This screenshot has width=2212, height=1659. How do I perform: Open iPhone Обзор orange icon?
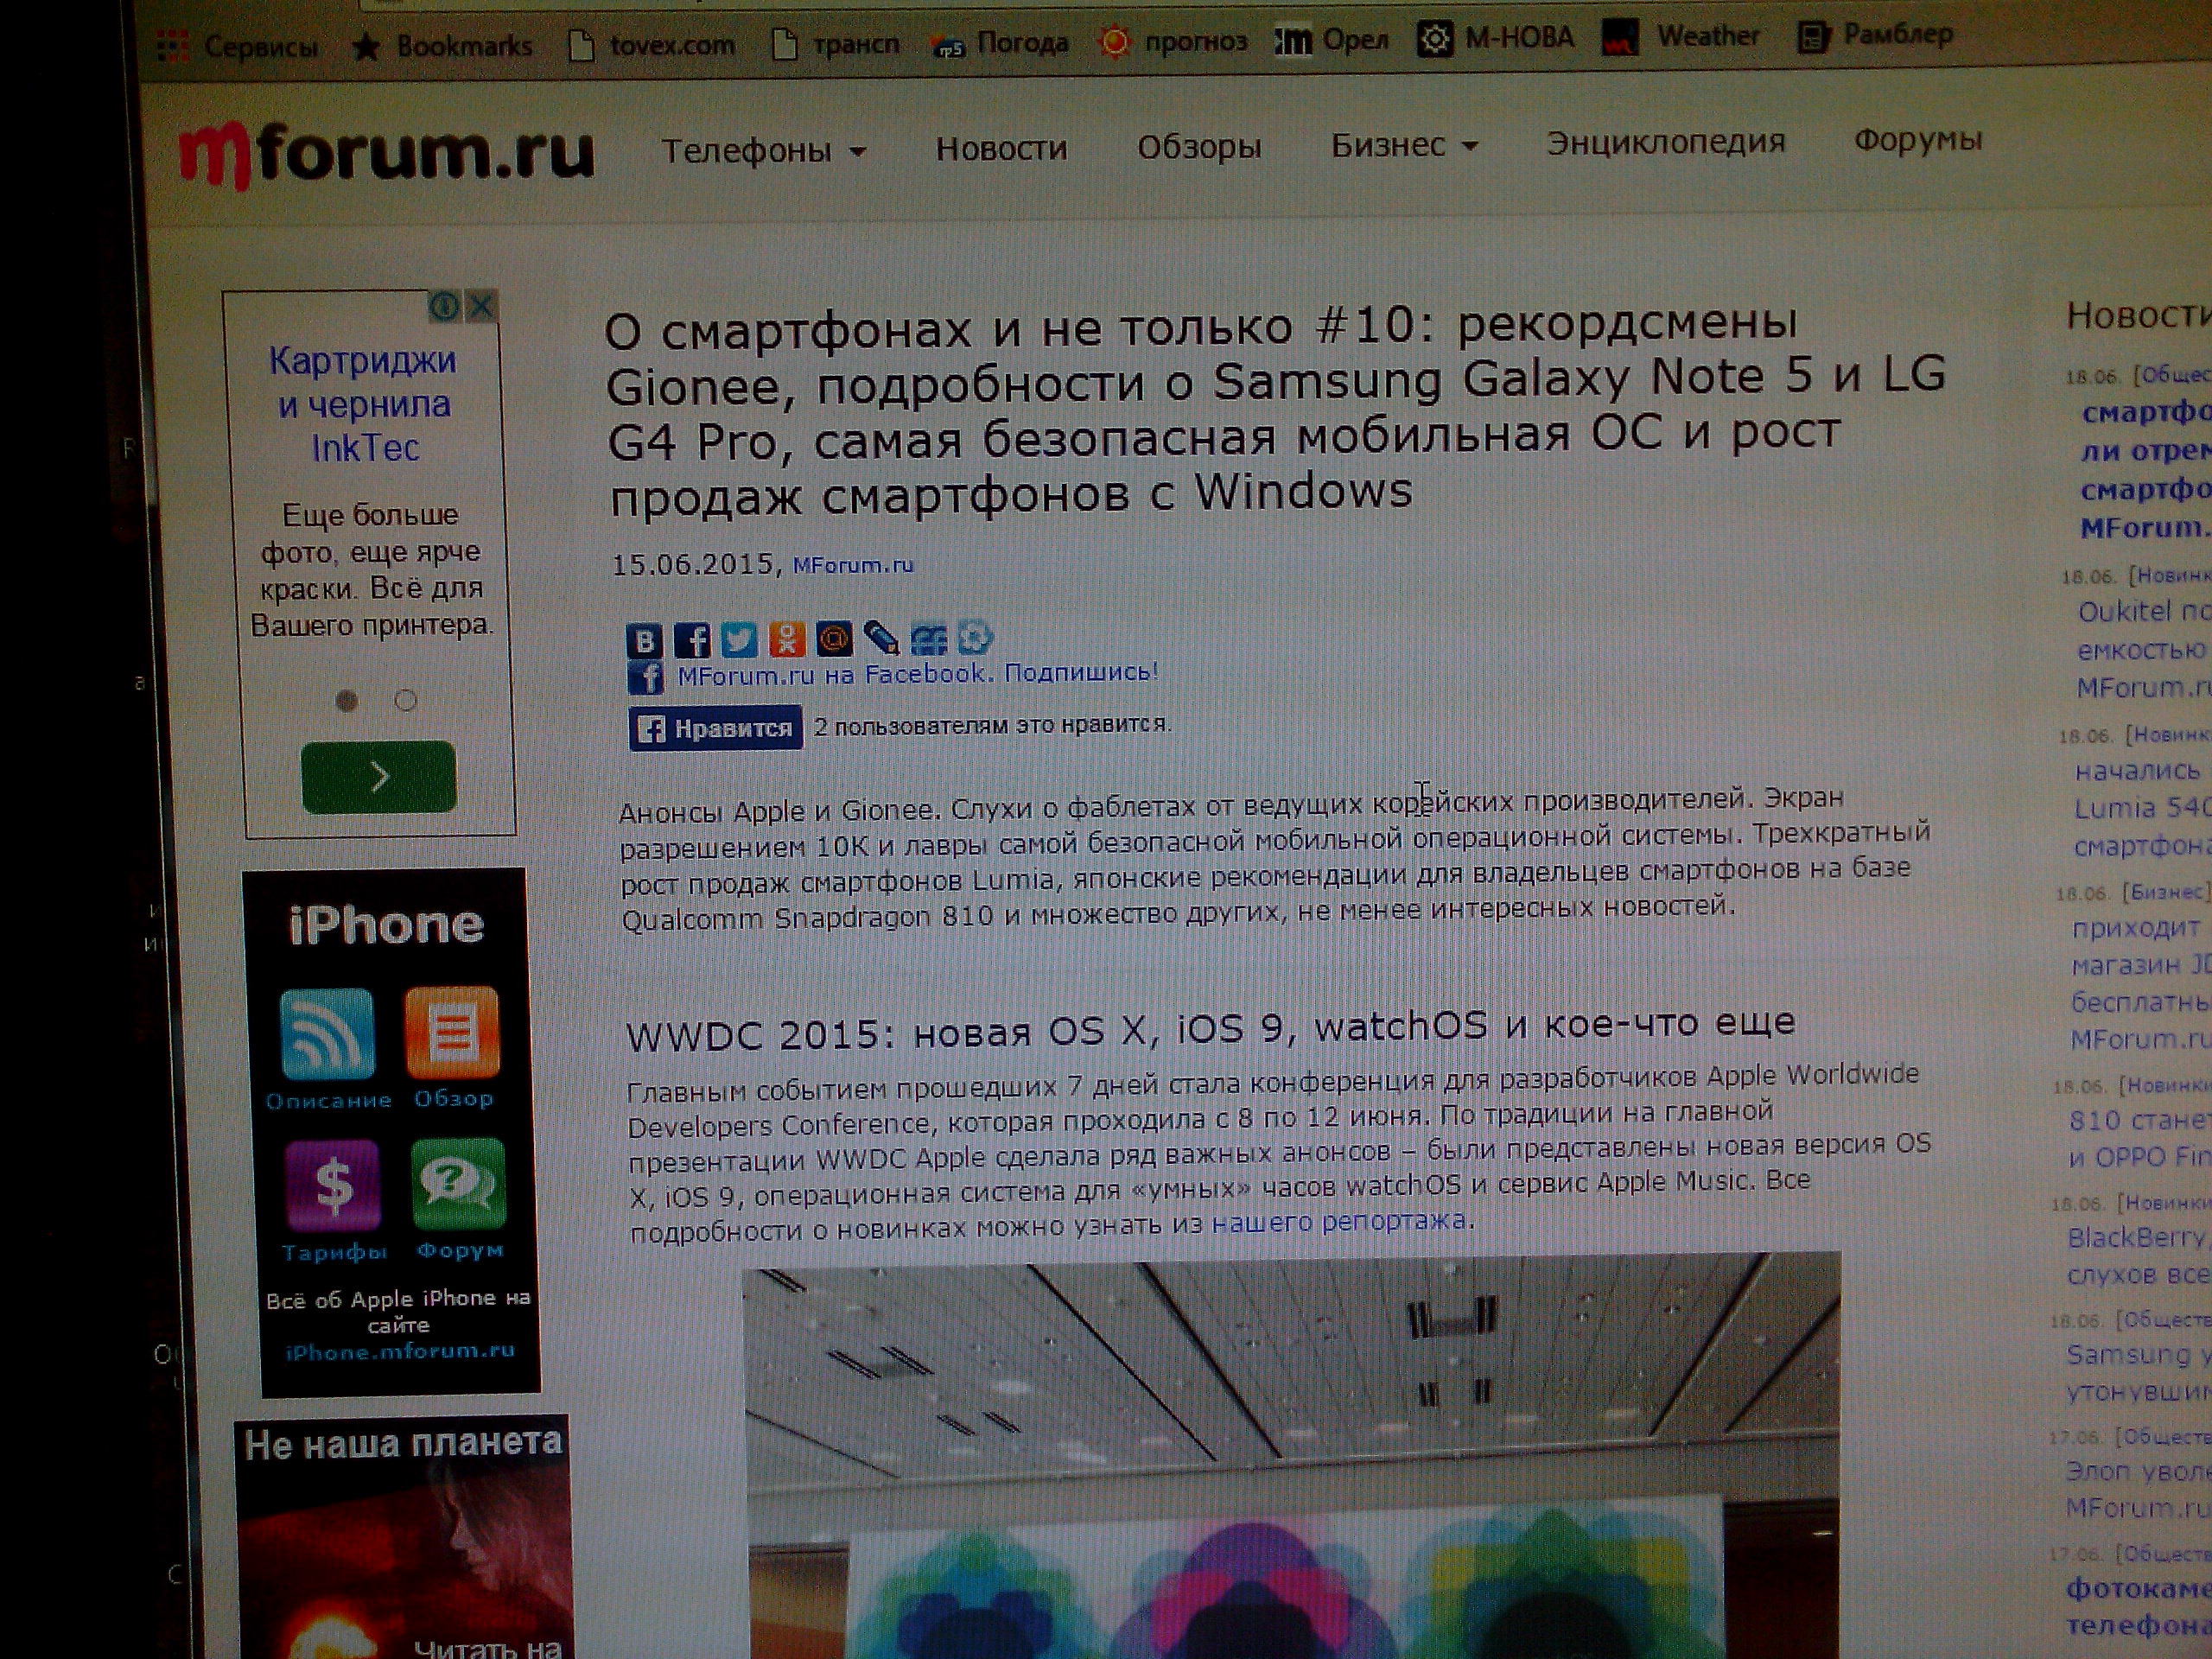452,1032
